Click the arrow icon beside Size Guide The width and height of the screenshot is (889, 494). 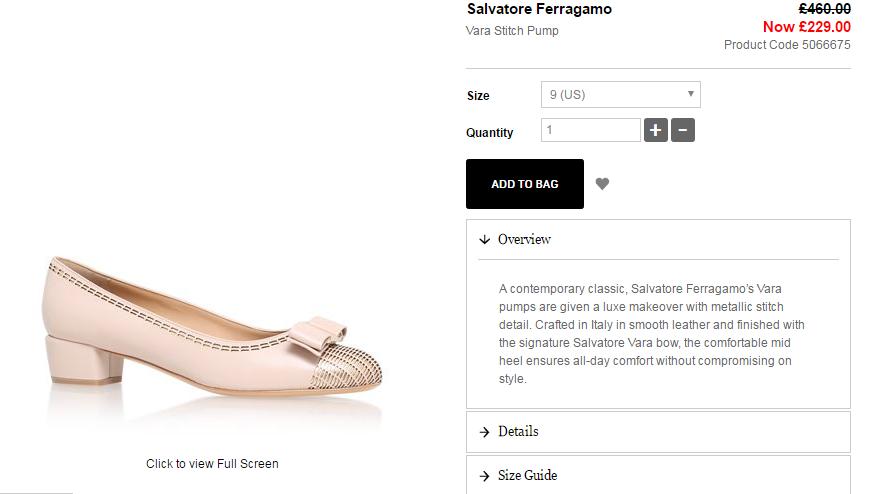[x=484, y=476]
